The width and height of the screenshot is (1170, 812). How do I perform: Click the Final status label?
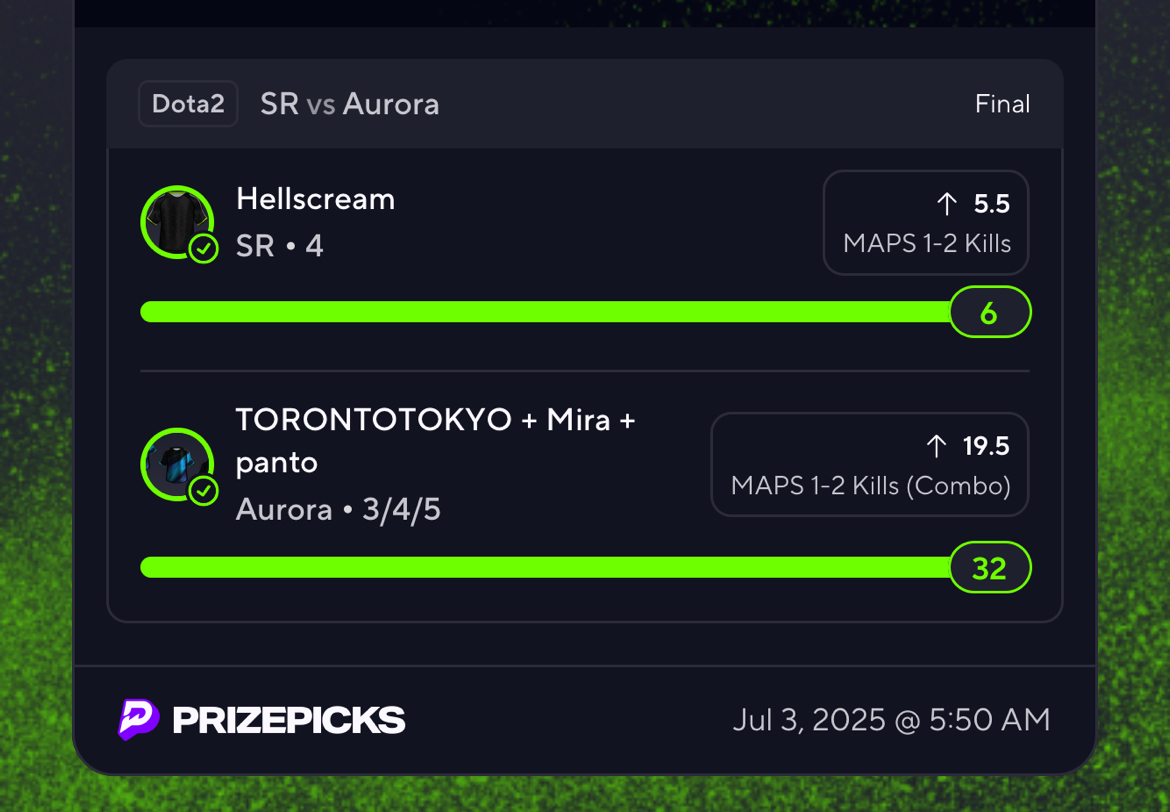tap(1002, 104)
